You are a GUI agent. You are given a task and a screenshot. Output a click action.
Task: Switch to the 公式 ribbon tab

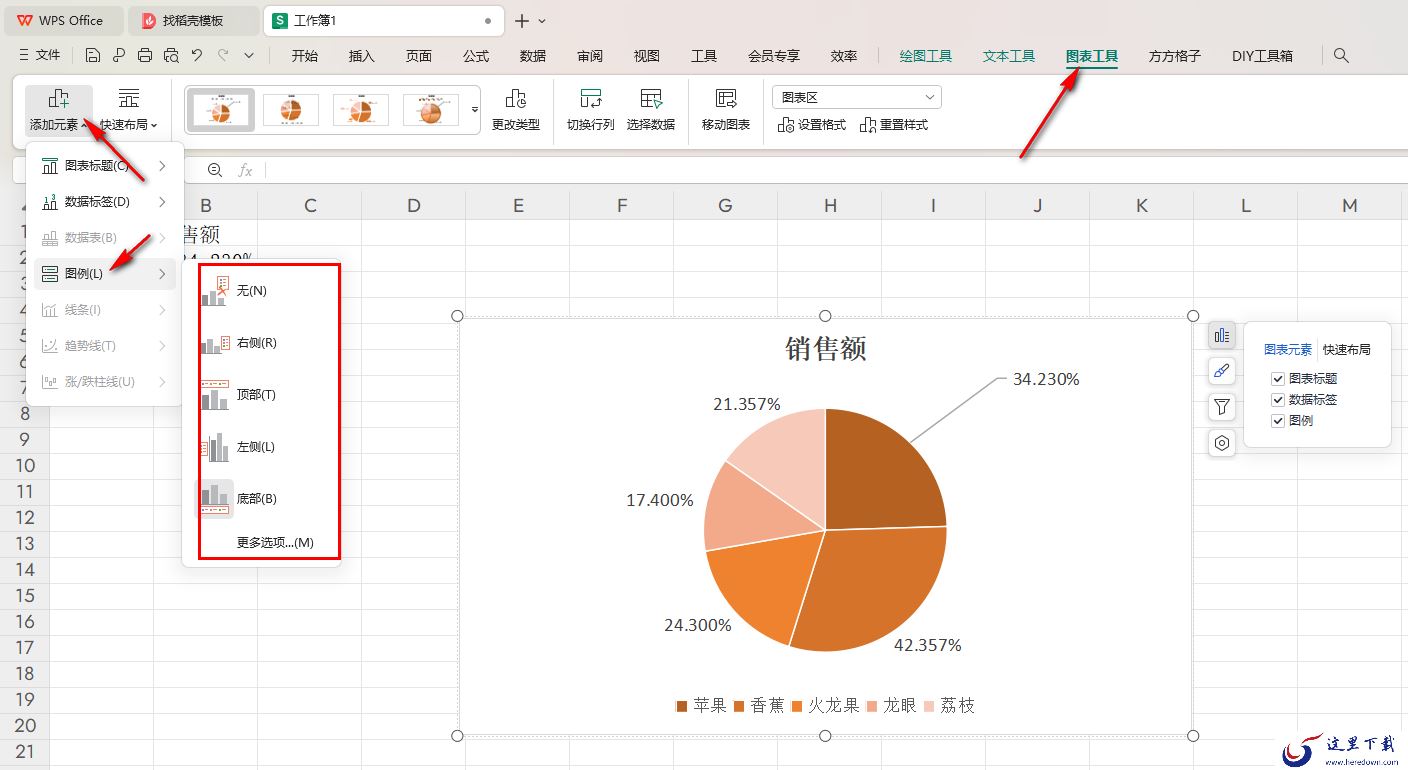(476, 56)
